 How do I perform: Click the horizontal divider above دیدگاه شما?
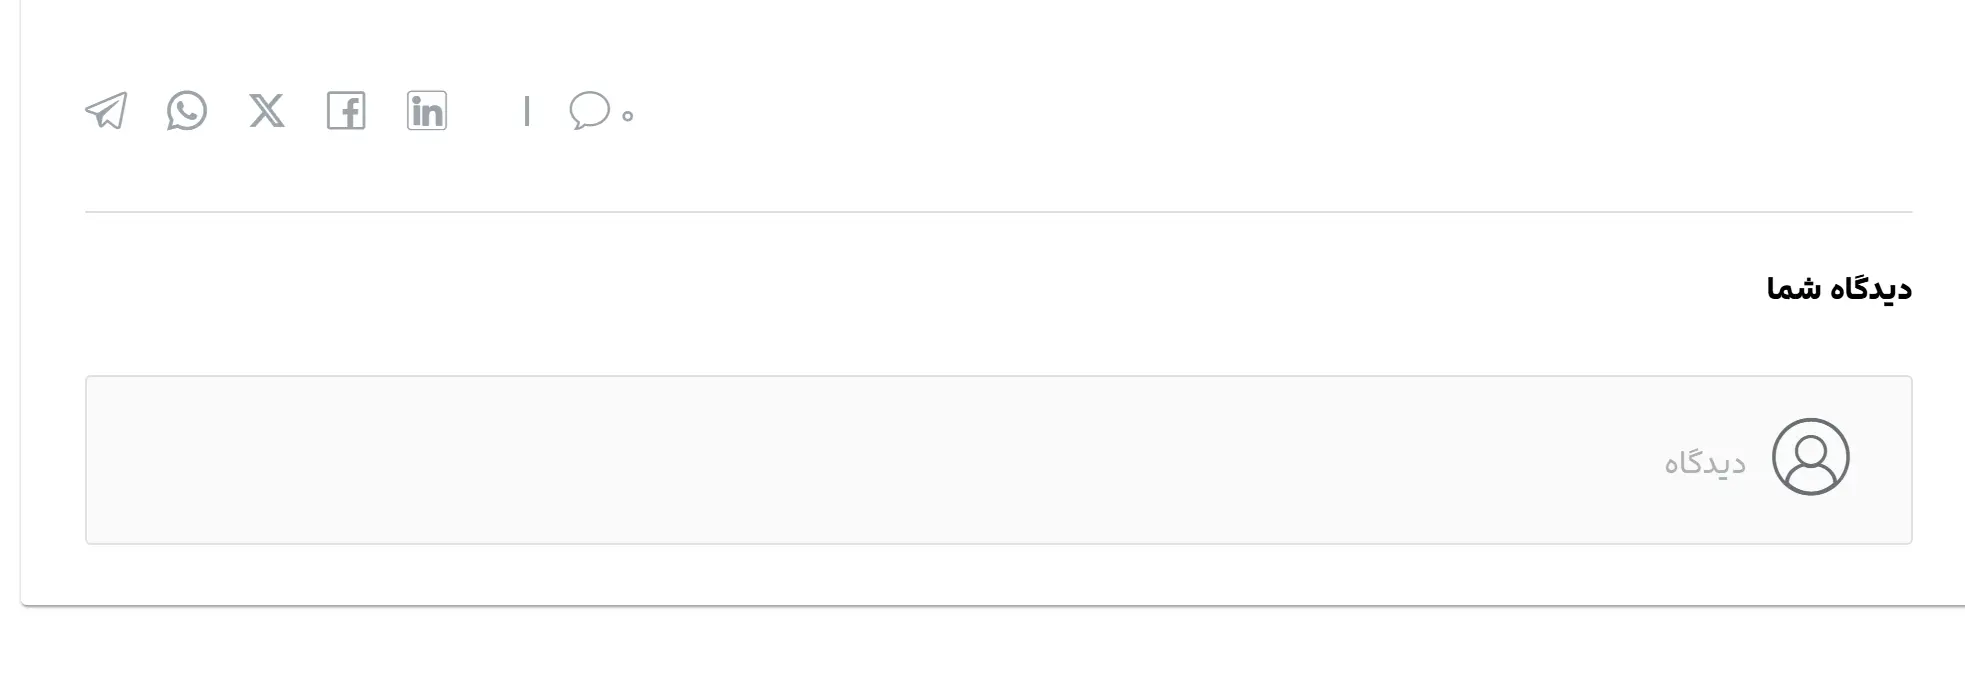click(x=998, y=212)
